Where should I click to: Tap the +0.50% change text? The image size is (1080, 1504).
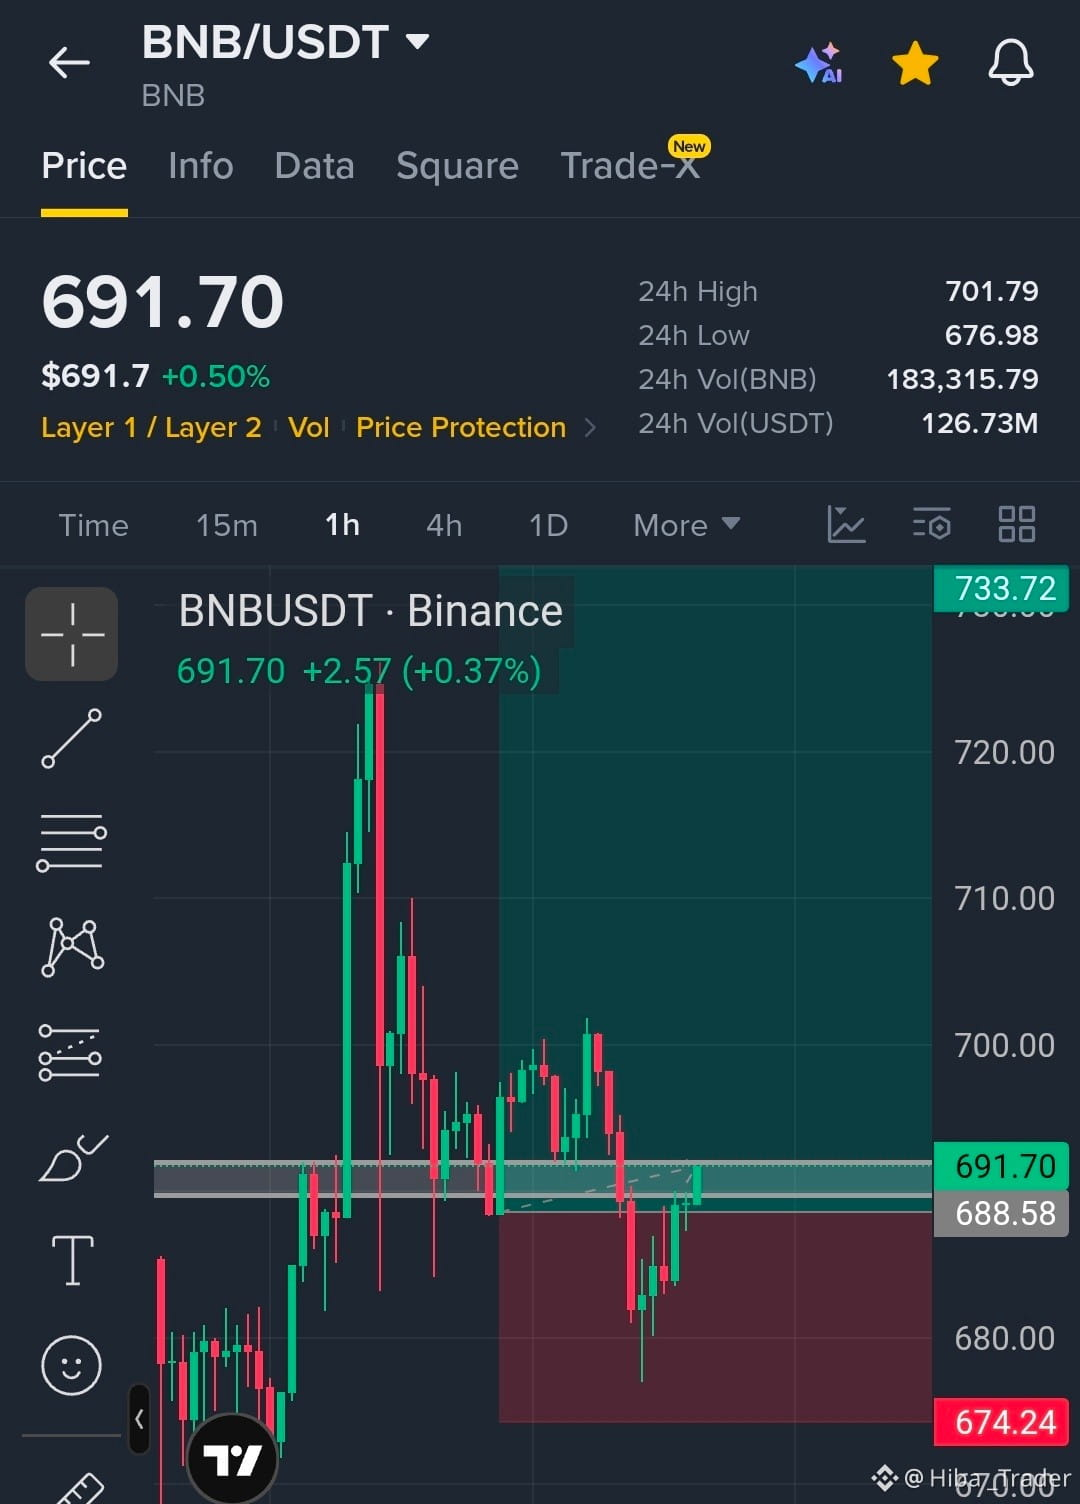[216, 377]
